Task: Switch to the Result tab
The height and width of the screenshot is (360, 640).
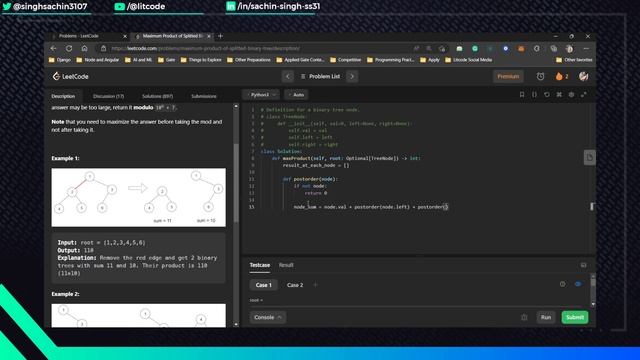Action: (x=286, y=265)
